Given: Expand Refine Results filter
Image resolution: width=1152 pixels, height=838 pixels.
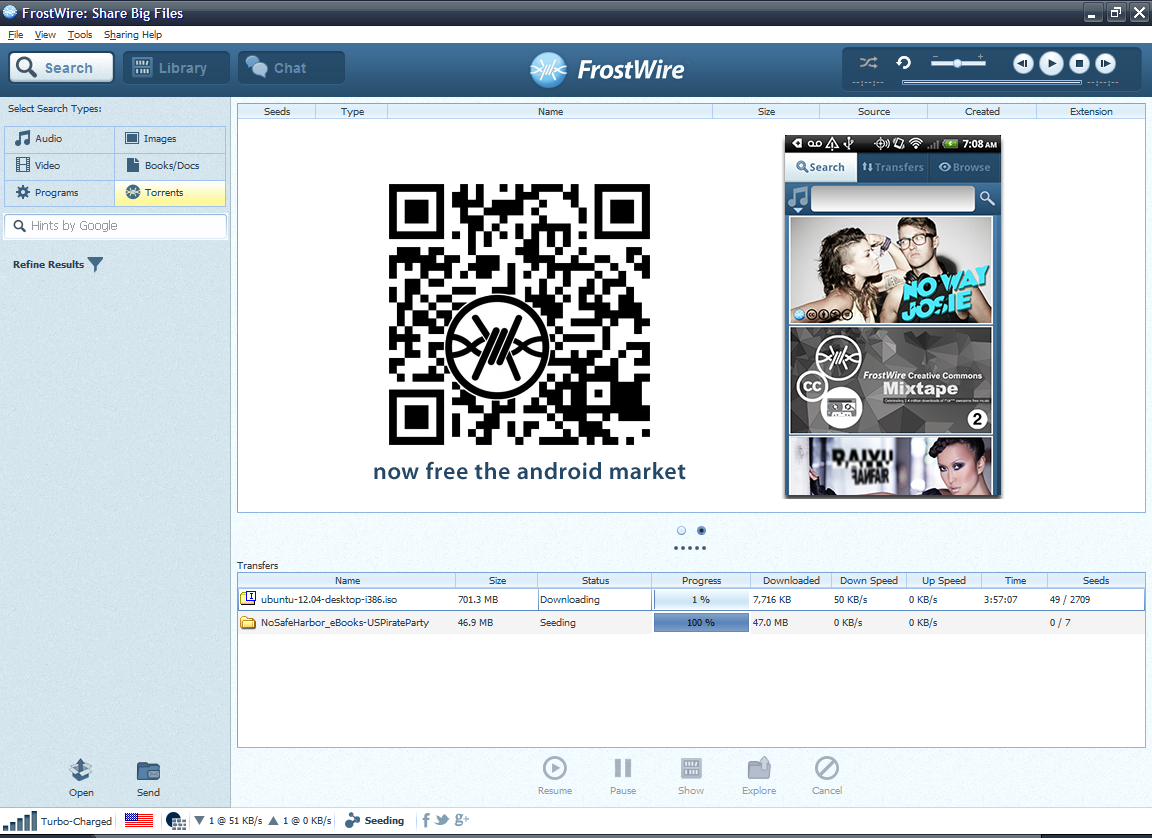Looking at the screenshot, I should click(x=57, y=264).
